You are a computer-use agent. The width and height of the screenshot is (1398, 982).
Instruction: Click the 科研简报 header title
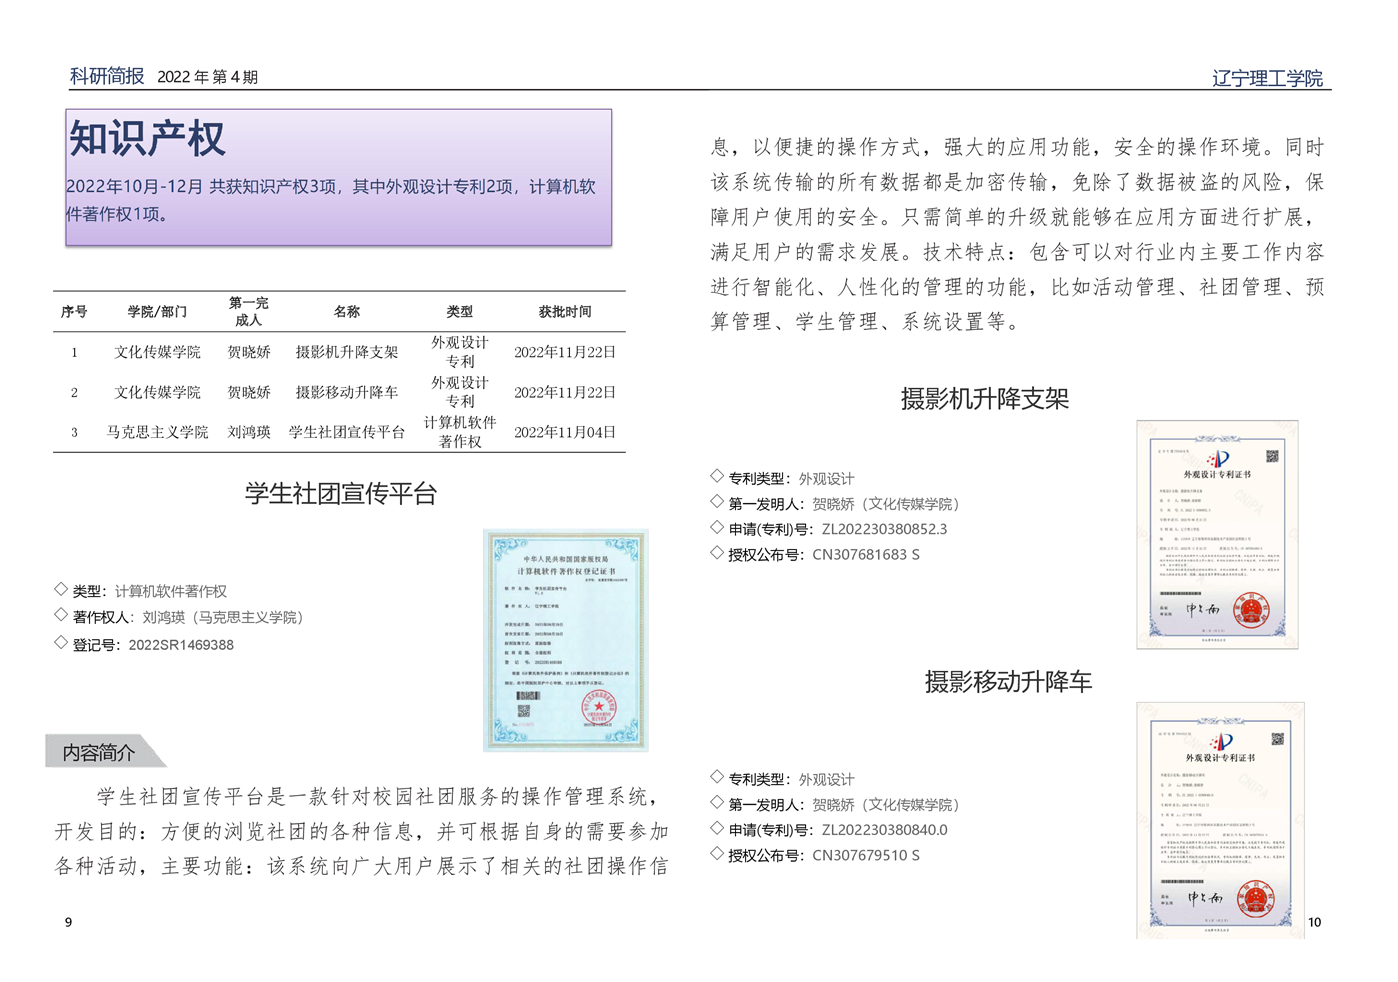click(x=107, y=76)
